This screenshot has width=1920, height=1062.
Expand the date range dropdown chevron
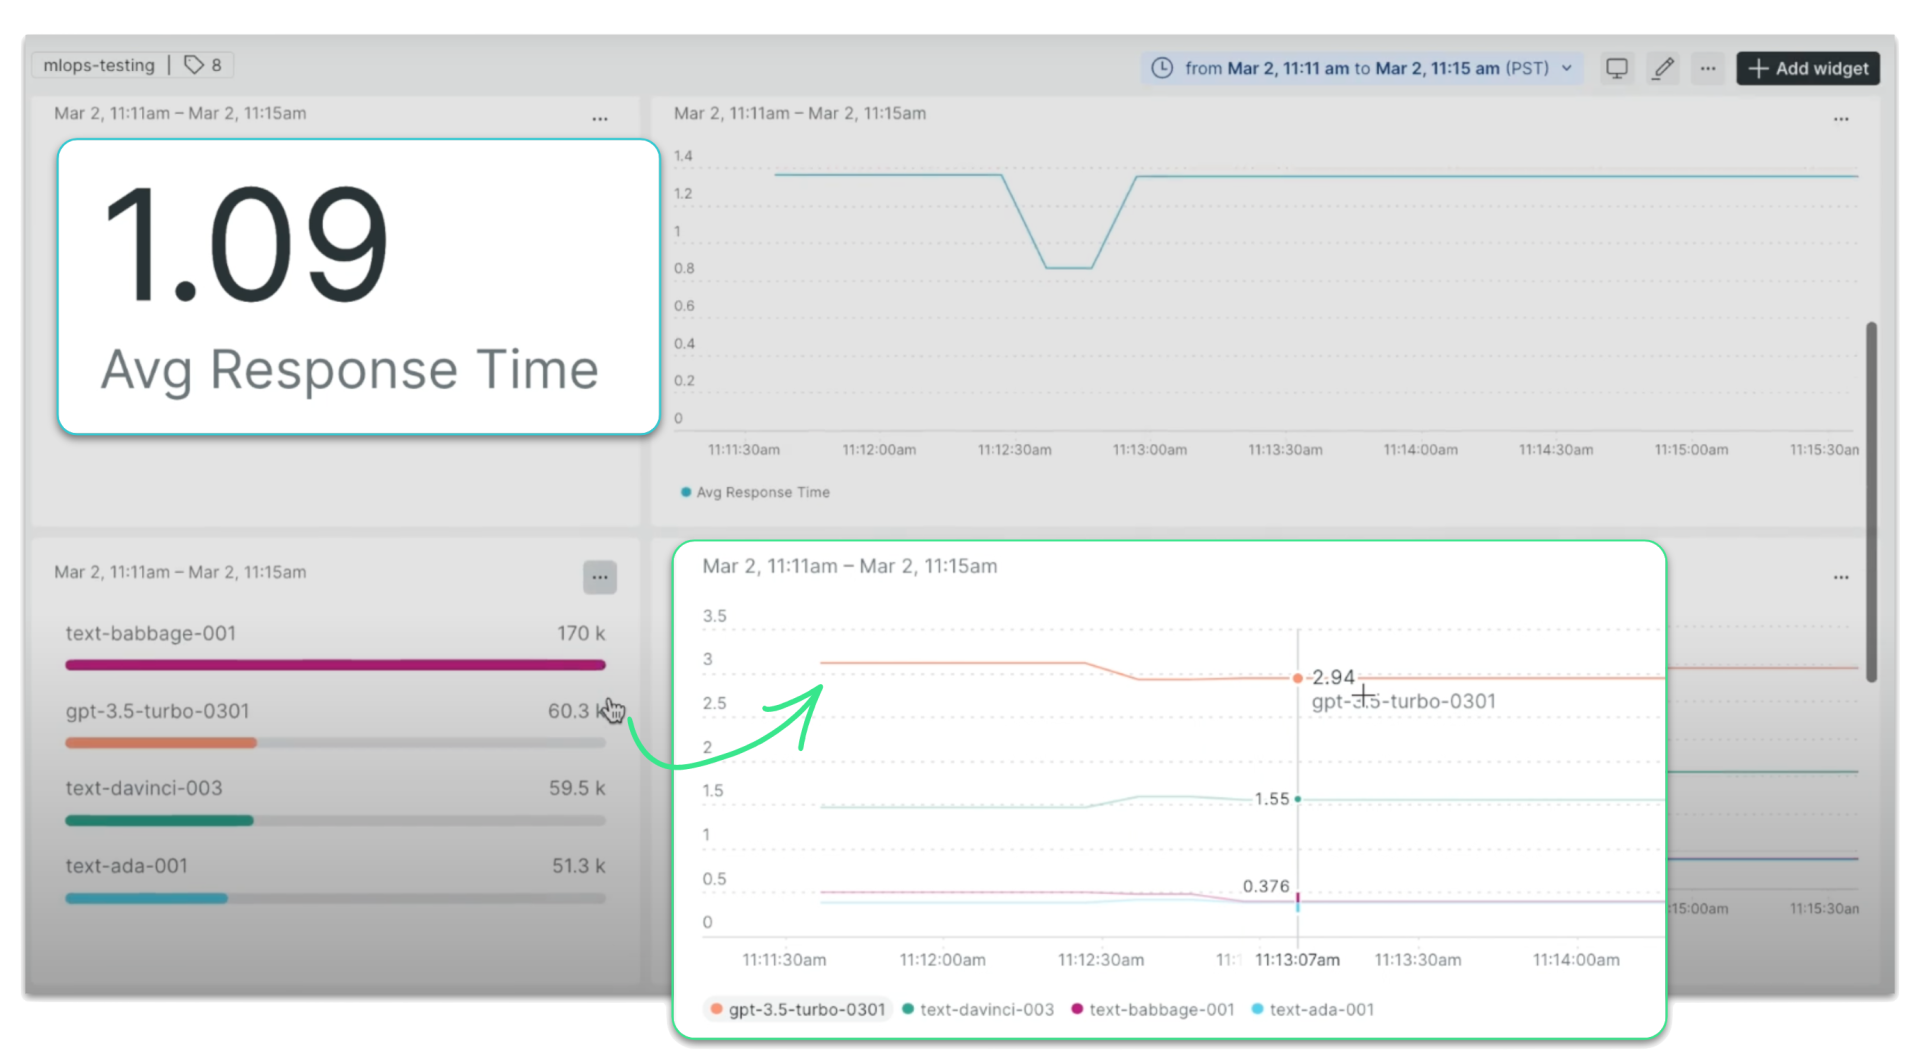(1566, 68)
